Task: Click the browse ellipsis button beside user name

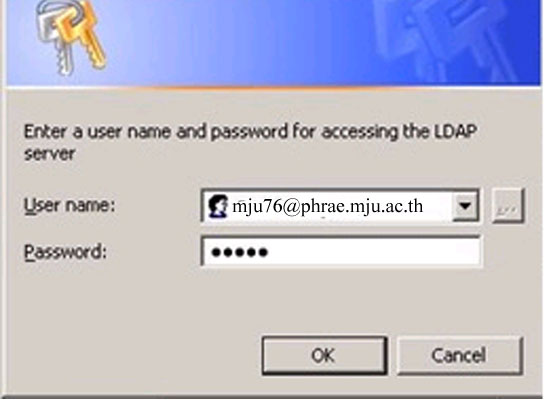Action: coord(508,206)
